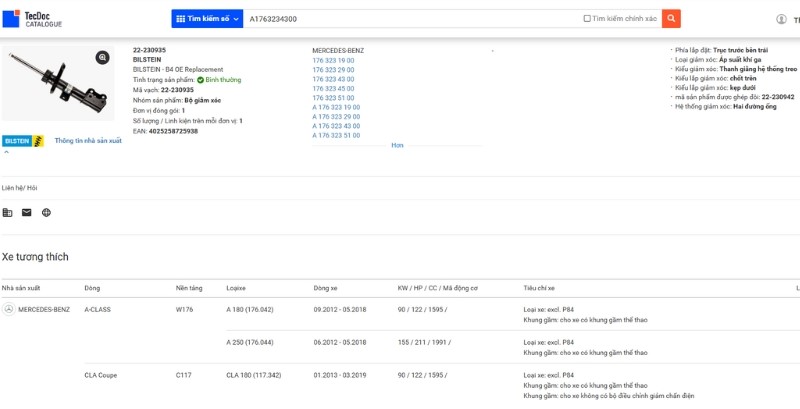Open the shock absorber product thumbnail
Screen dimensions: 800x409
pyautogui.click(x=58, y=84)
